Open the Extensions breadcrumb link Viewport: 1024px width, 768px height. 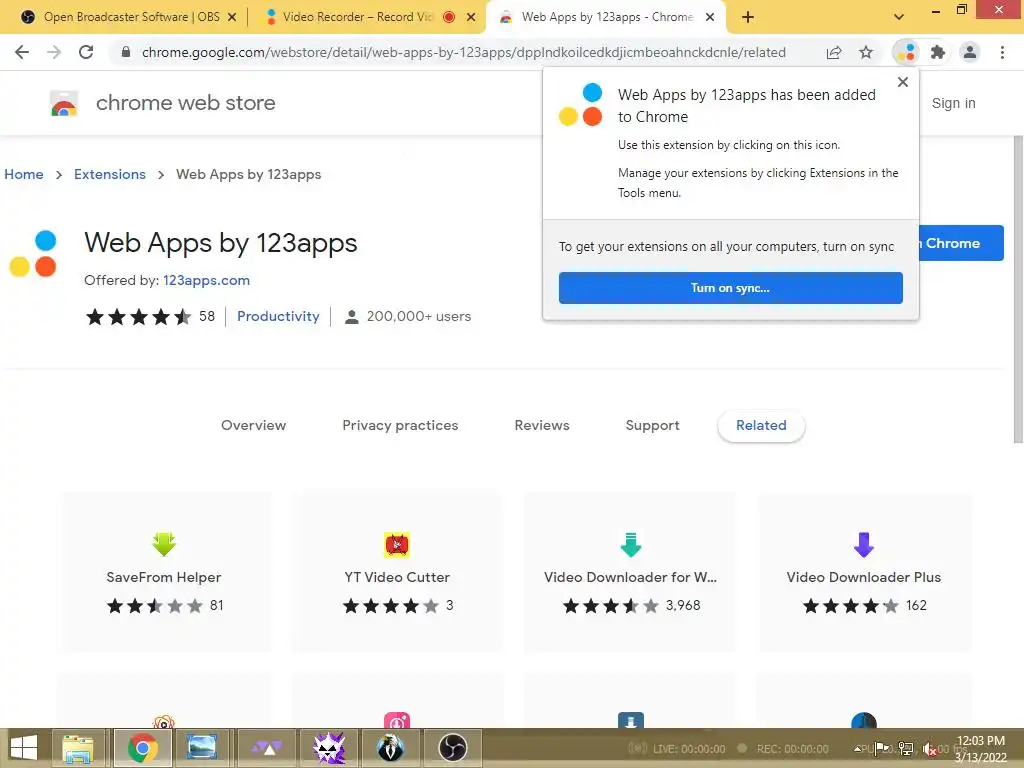[110, 174]
